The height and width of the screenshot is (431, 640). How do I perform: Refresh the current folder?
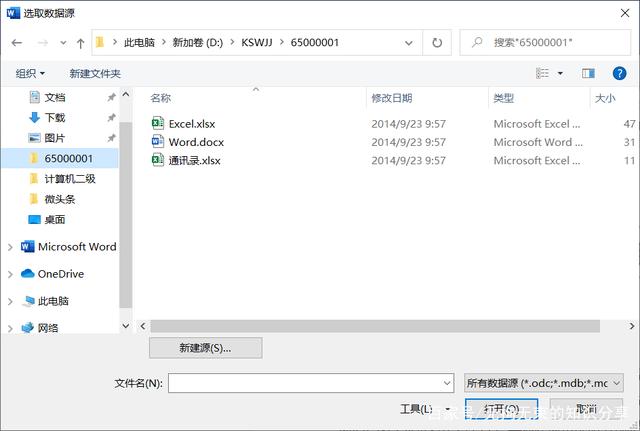pos(437,42)
